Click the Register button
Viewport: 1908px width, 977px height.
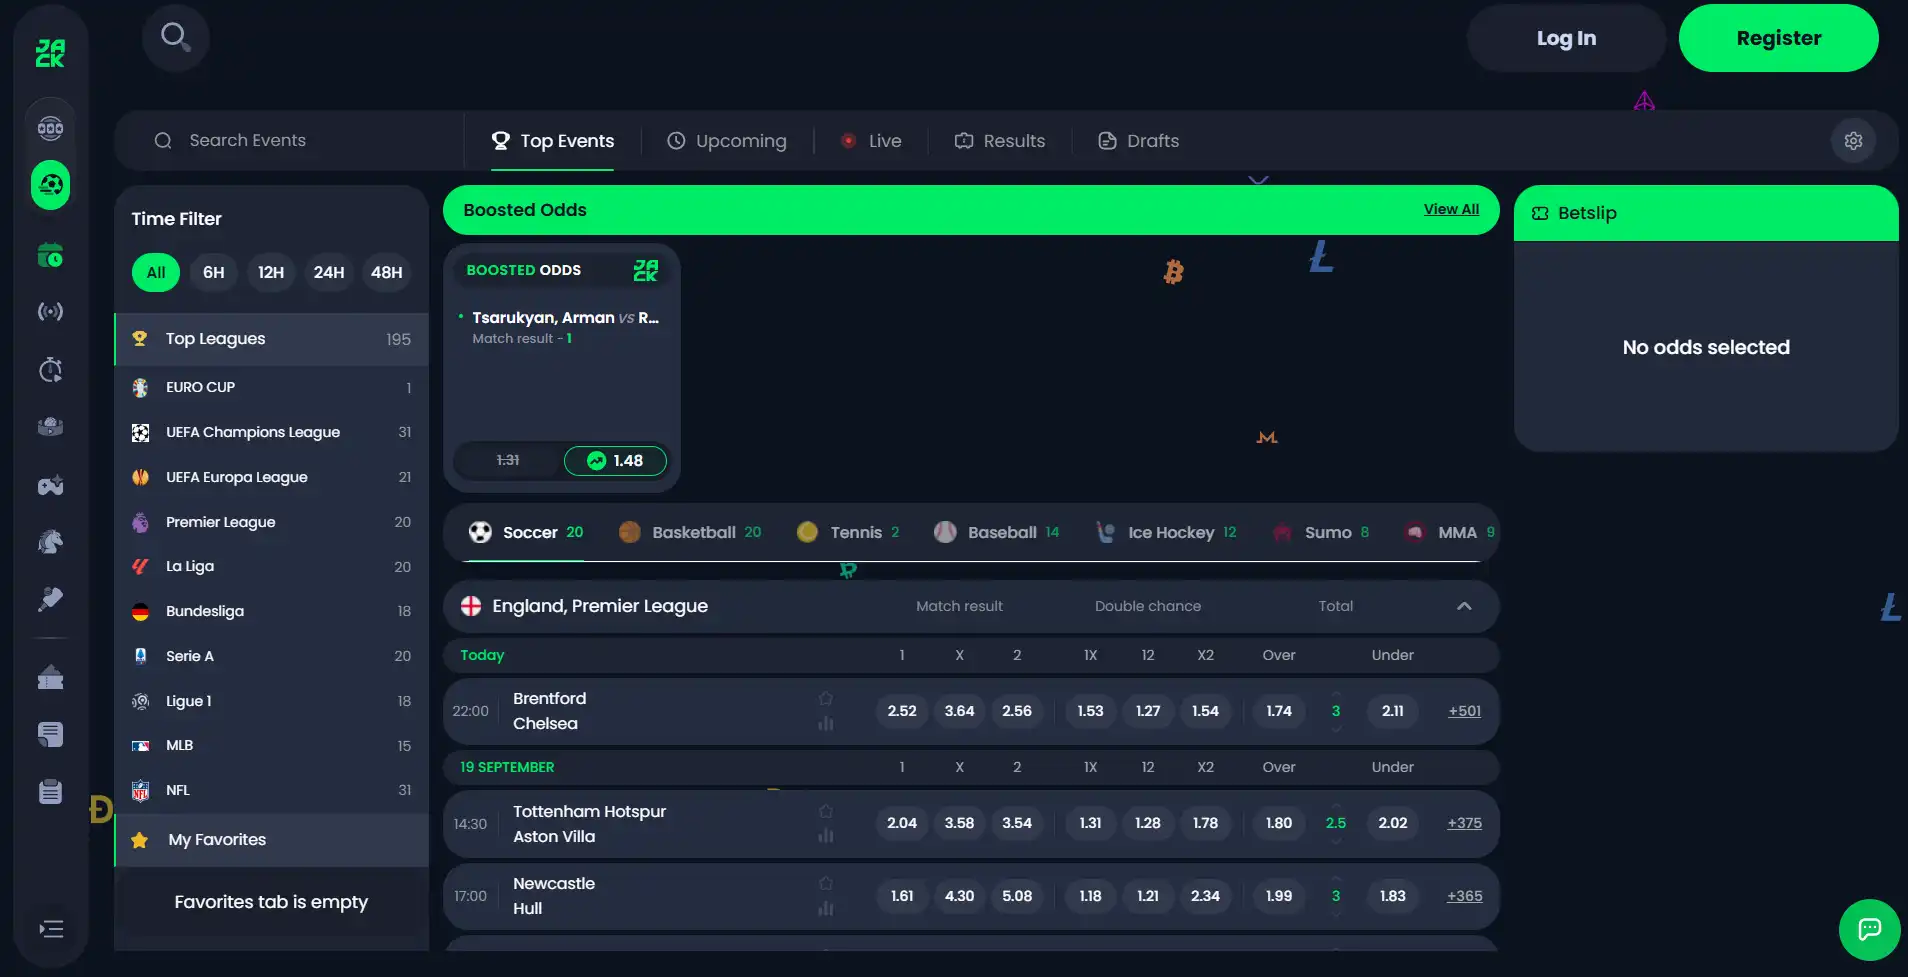point(1778,38)
